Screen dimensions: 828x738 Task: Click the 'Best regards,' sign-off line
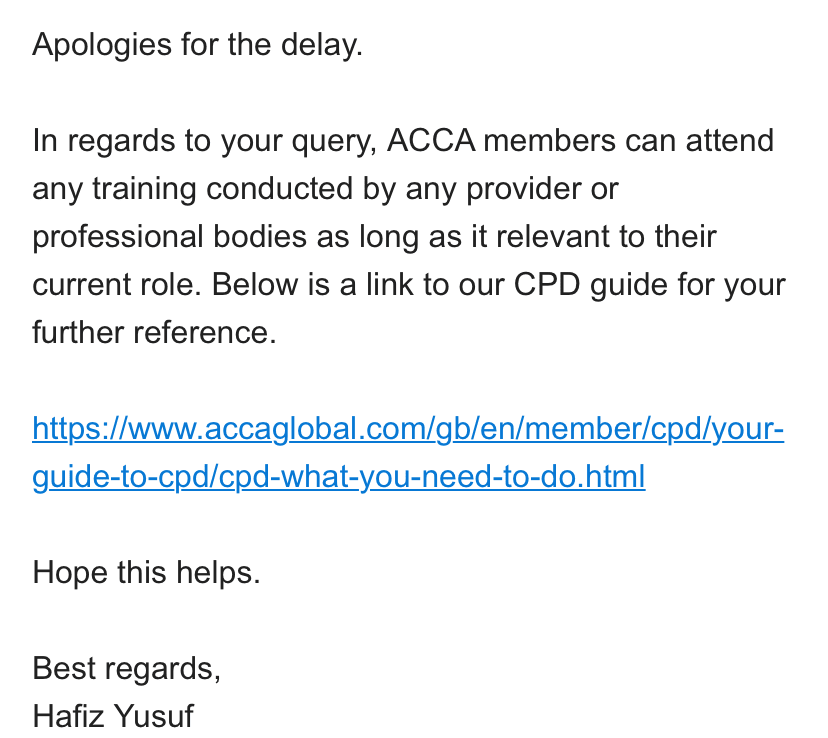[x=126, y=669]
